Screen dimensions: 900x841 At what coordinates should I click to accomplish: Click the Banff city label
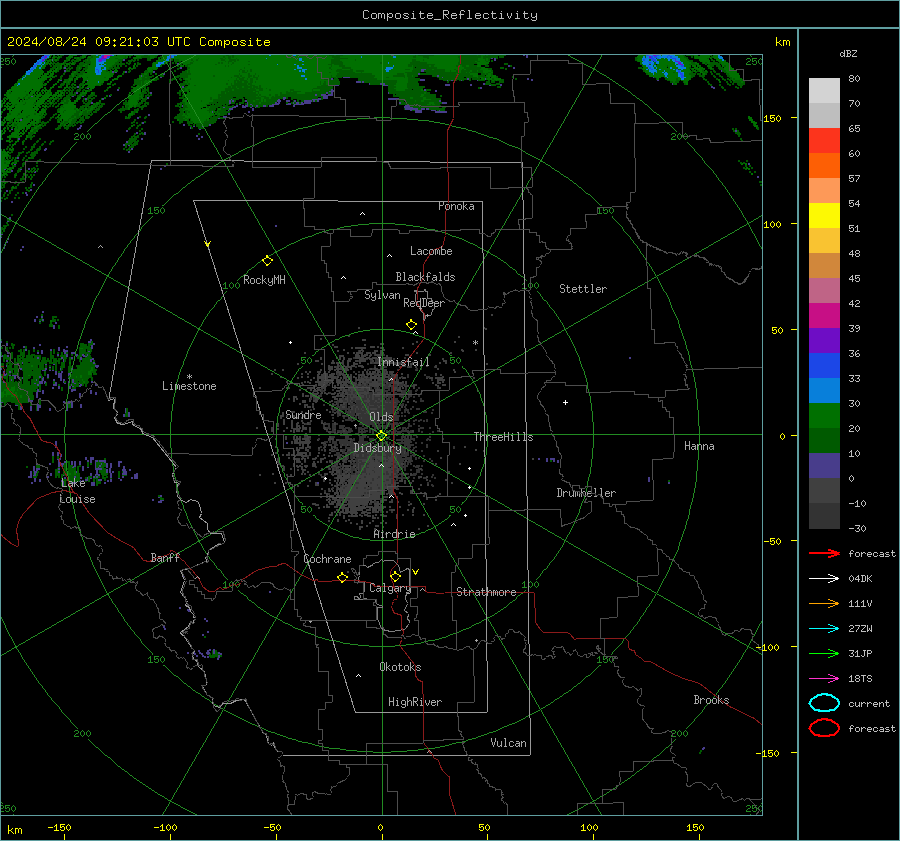165,557
